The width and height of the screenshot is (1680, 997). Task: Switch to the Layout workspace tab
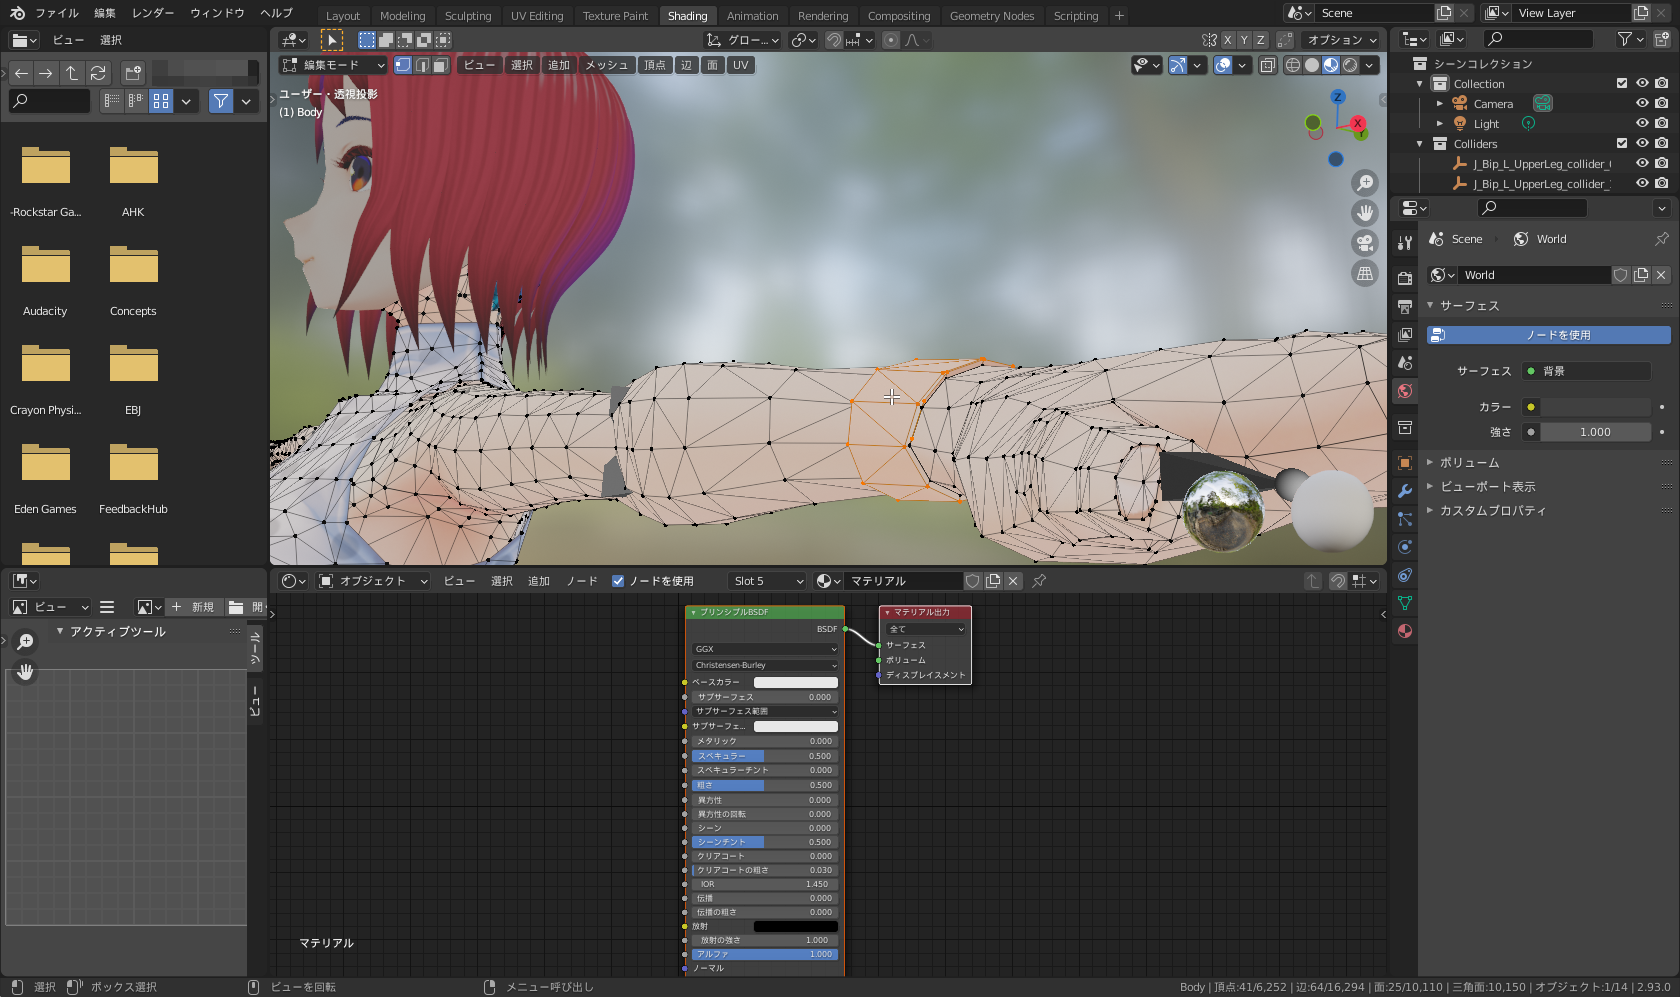tap(343, 16)
